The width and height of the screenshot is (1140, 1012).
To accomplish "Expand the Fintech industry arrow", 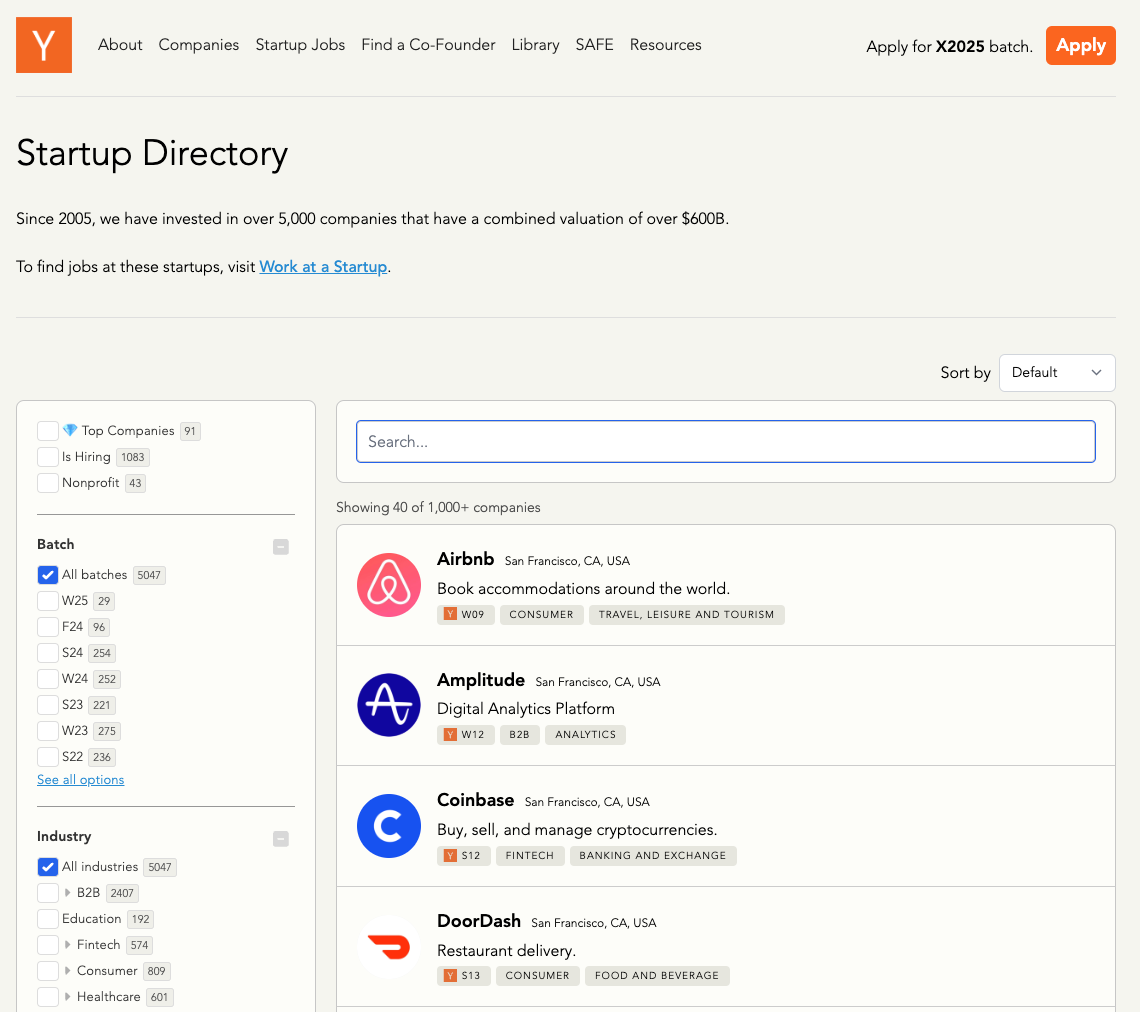I will [68, 945].
